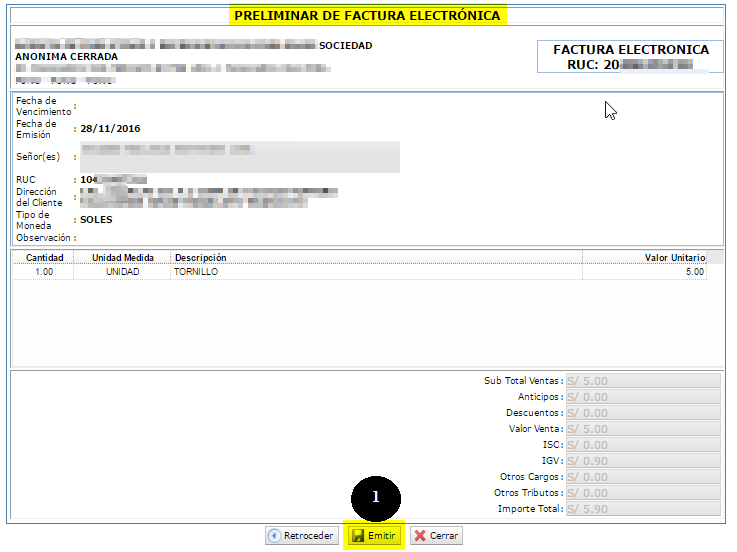Click the Descuentos amount field
Viewport: 737px width, 552px height.
(642, 413)
